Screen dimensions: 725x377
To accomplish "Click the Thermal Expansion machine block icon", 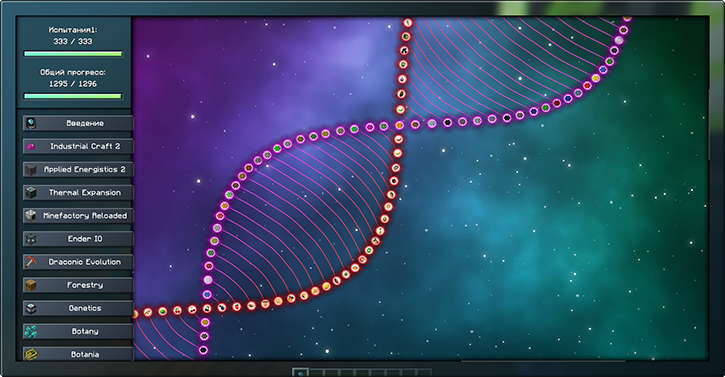I will pos(31,192).
